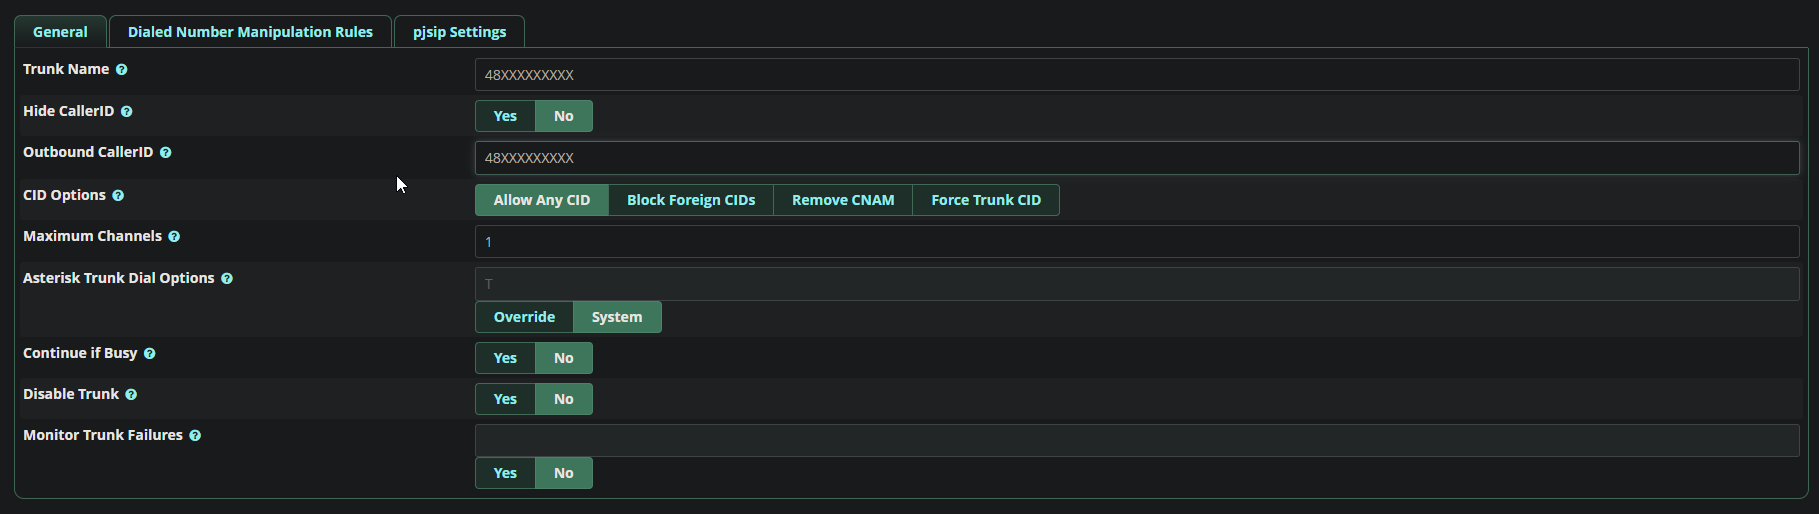Click Monitor Trunk Failures help icon
The width and height of the screenshot is (1819, 514).
tap(195, 436)
